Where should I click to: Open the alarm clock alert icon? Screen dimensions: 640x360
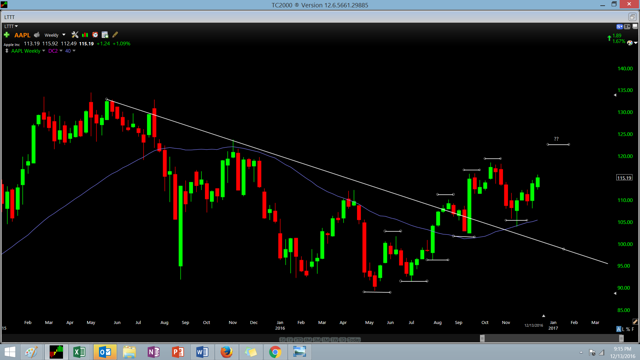pos(95,35)
